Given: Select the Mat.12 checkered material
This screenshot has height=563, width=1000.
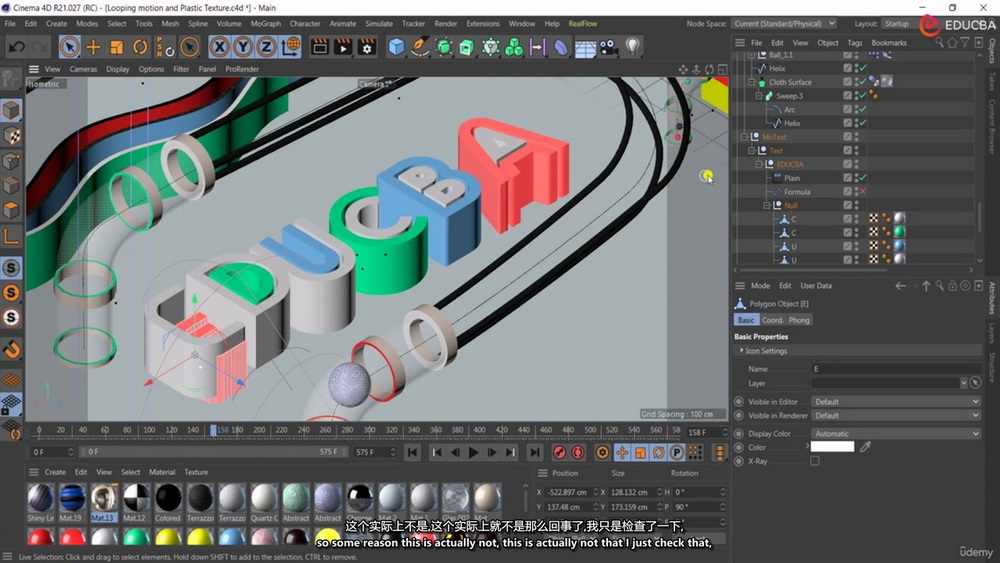Looking at the screenshot, I should click(136, 498).
